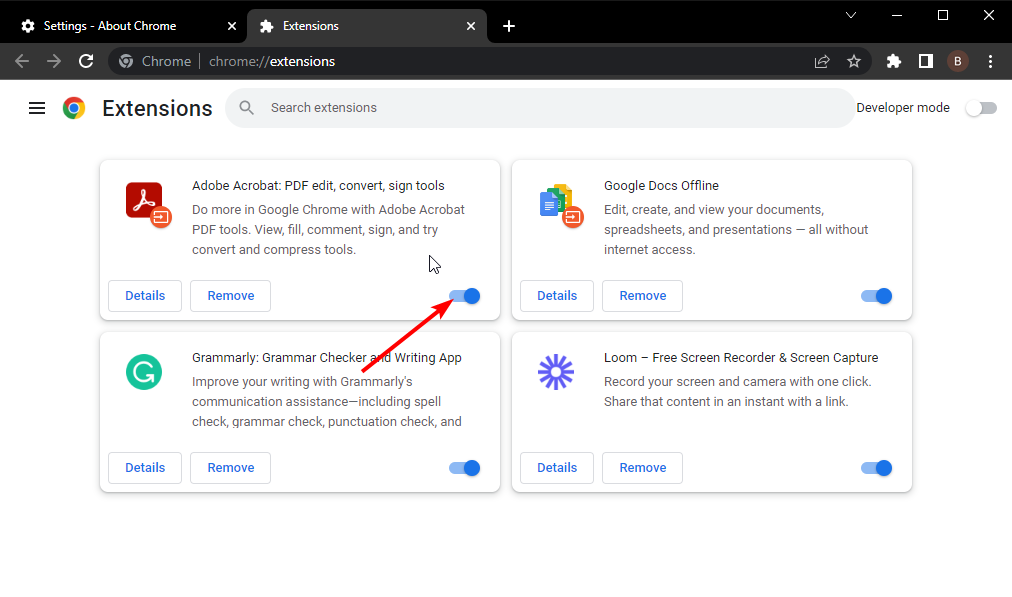The height and width of the screenshot is (597, 1012).
Task: Go forward with the browser forward arrow
Action: pyautogui.click(x=54, y=61)
